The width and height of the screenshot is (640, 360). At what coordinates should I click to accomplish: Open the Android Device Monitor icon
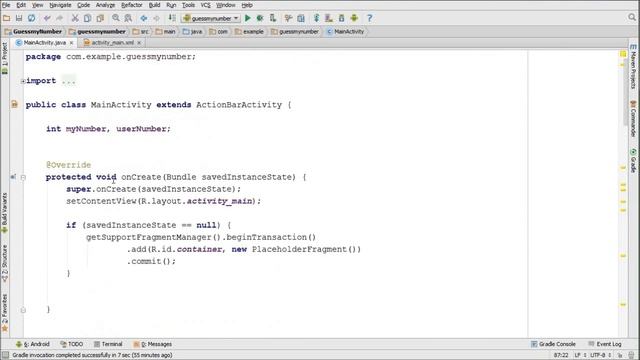pyautogui.click(x=354, y=18)
